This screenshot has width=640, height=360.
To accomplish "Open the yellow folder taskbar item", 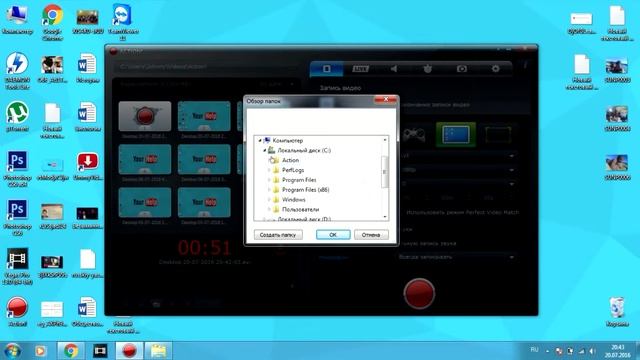I will pyautogui.click(x=158, y=351).
